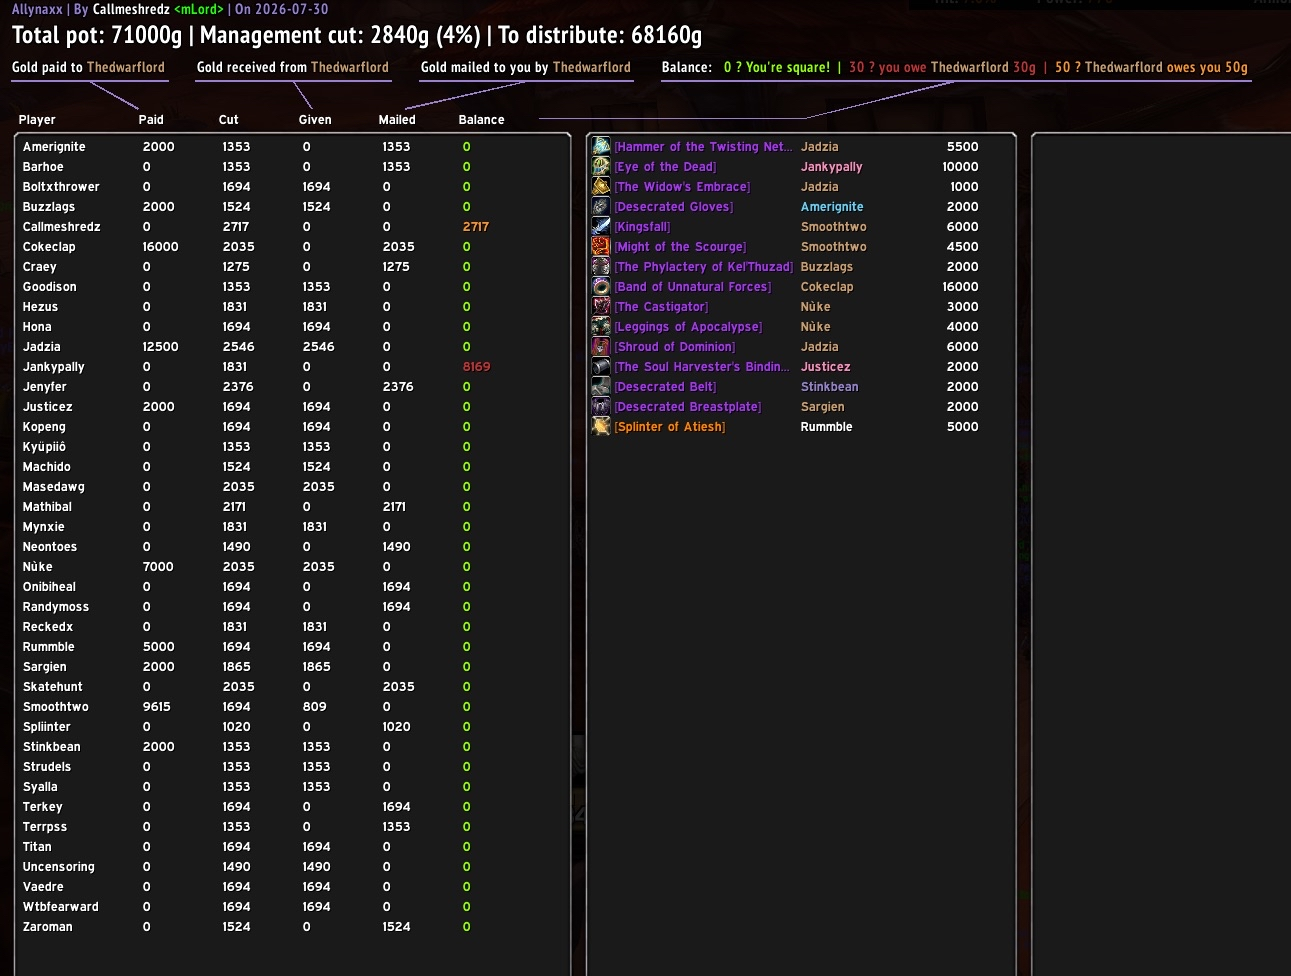The image size is (1291, 976).
Task: Click the [Band of Unnatural Forces] link
Action: tap(693, 287)
